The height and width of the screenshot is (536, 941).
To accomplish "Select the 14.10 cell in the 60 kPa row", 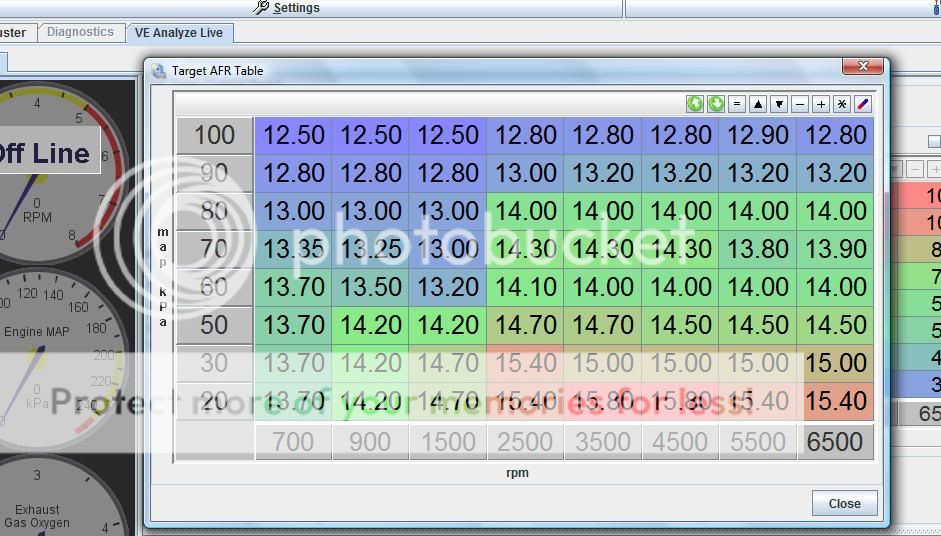I will pyautogui.click(x=525, y=287).
